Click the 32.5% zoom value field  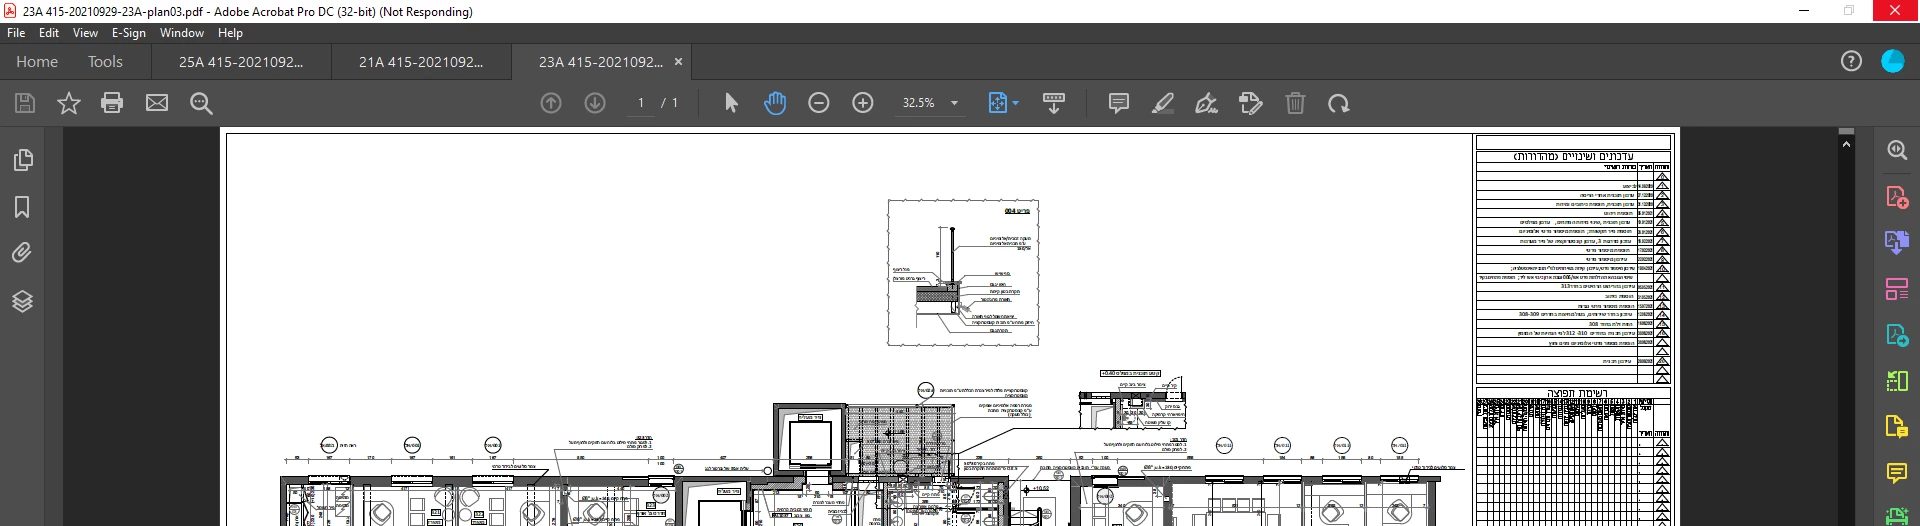[918, 103]
